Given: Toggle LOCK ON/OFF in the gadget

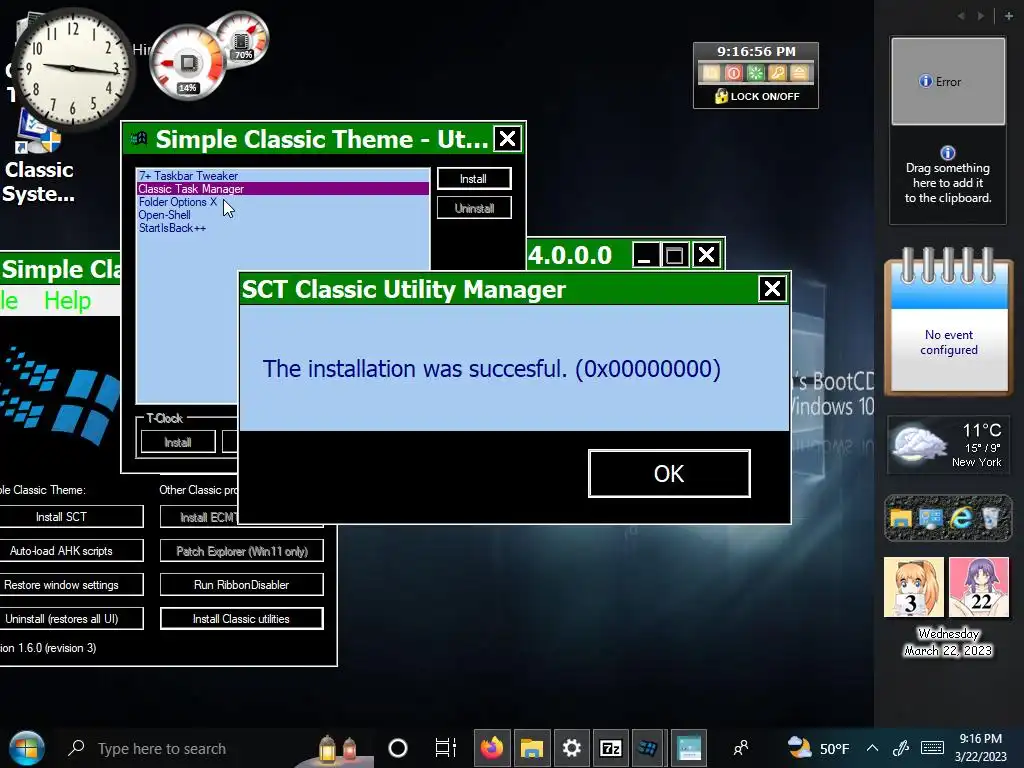Looking at the screenshot, I should pyautogui.click(x=756, y=96).
